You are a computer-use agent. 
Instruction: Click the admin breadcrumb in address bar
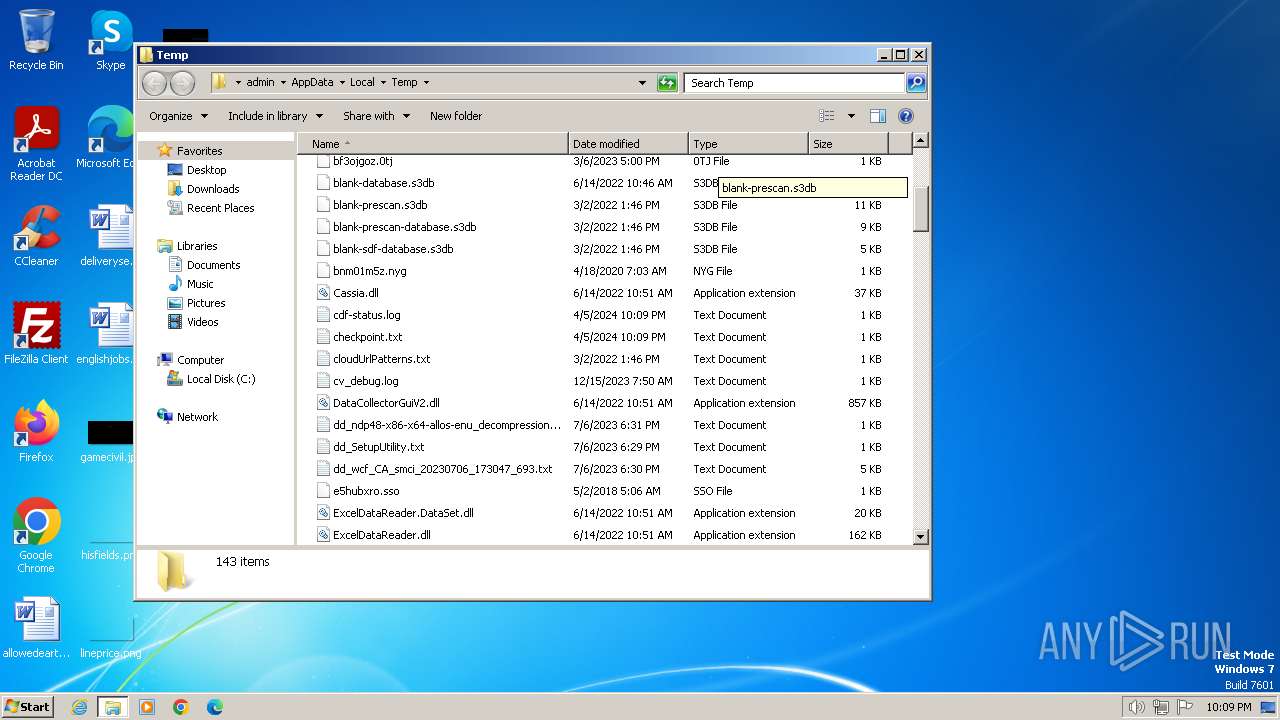(260, 82)
